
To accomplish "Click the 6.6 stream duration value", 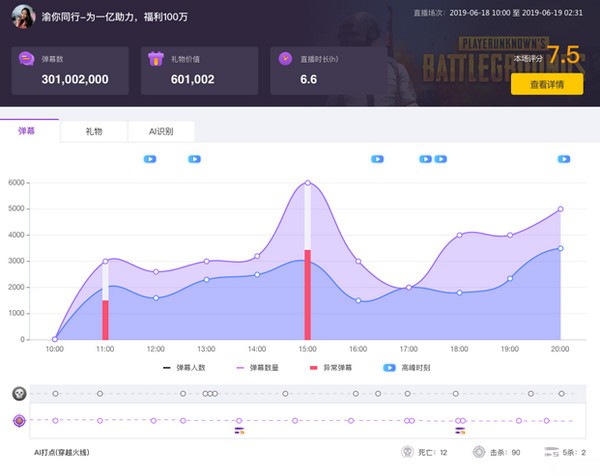I will 308,79.
